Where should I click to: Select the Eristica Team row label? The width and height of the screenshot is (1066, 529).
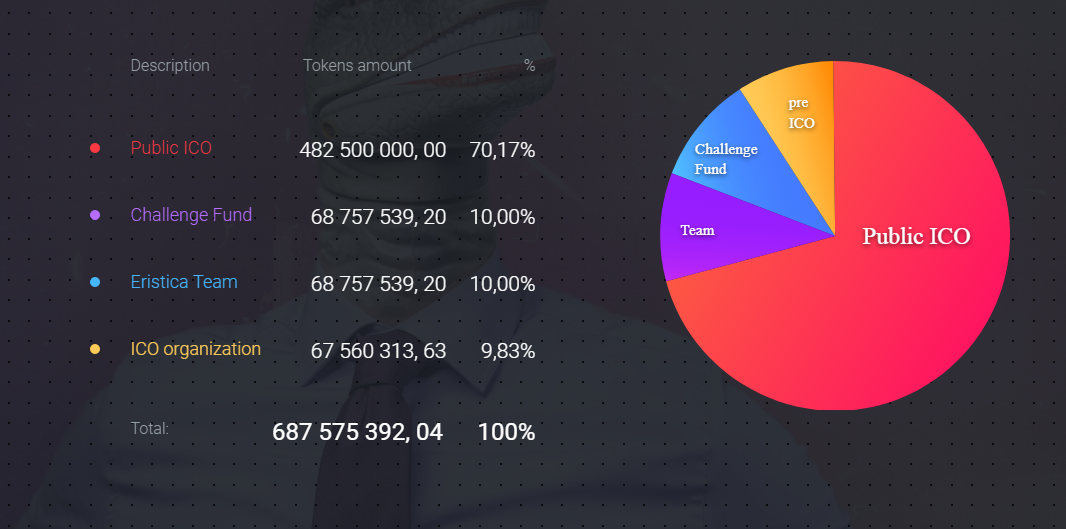(x=184, y=282)
